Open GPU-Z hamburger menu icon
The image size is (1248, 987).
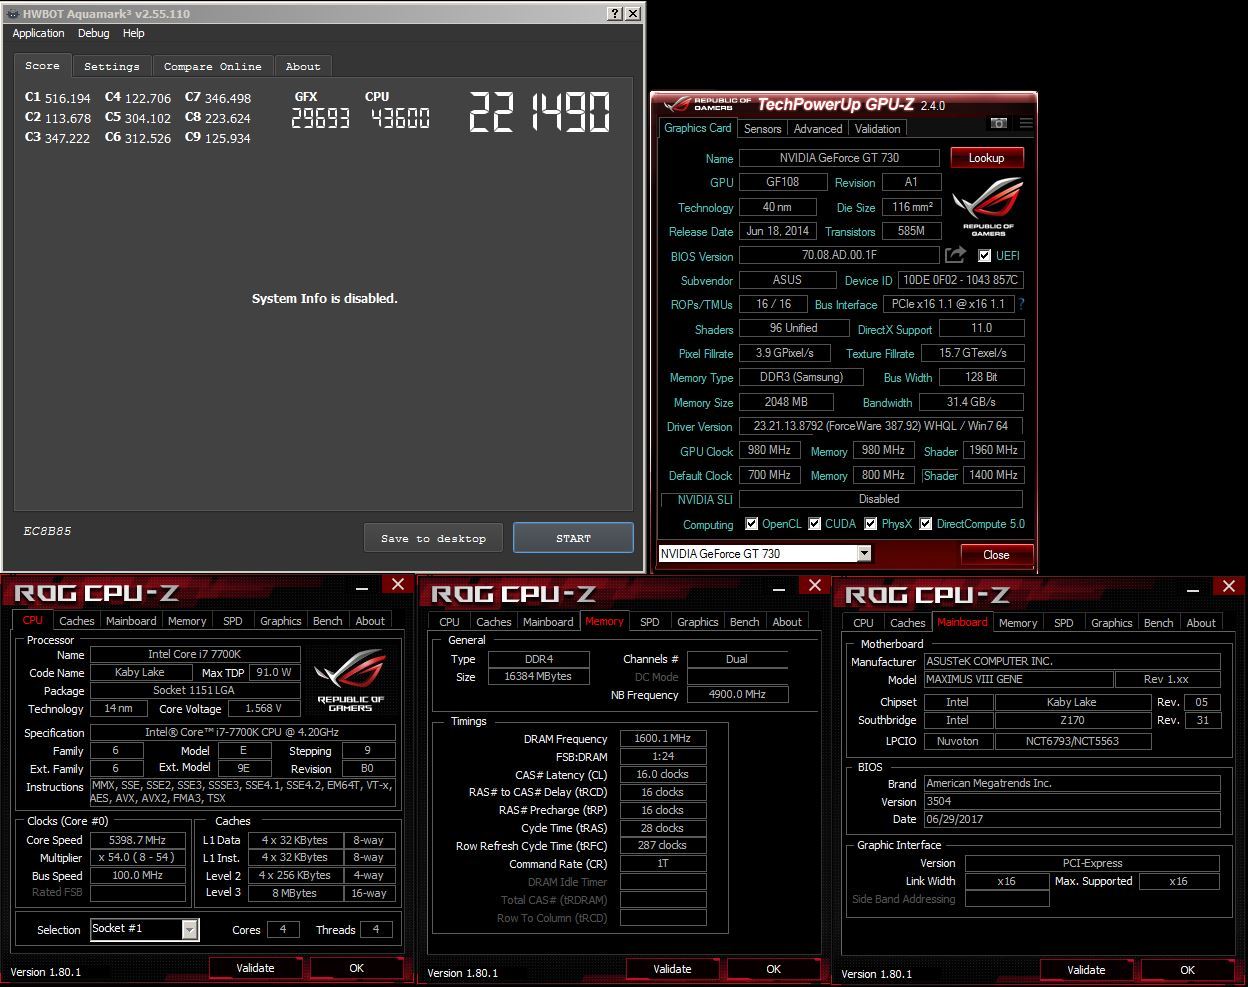coord(1025,123)
